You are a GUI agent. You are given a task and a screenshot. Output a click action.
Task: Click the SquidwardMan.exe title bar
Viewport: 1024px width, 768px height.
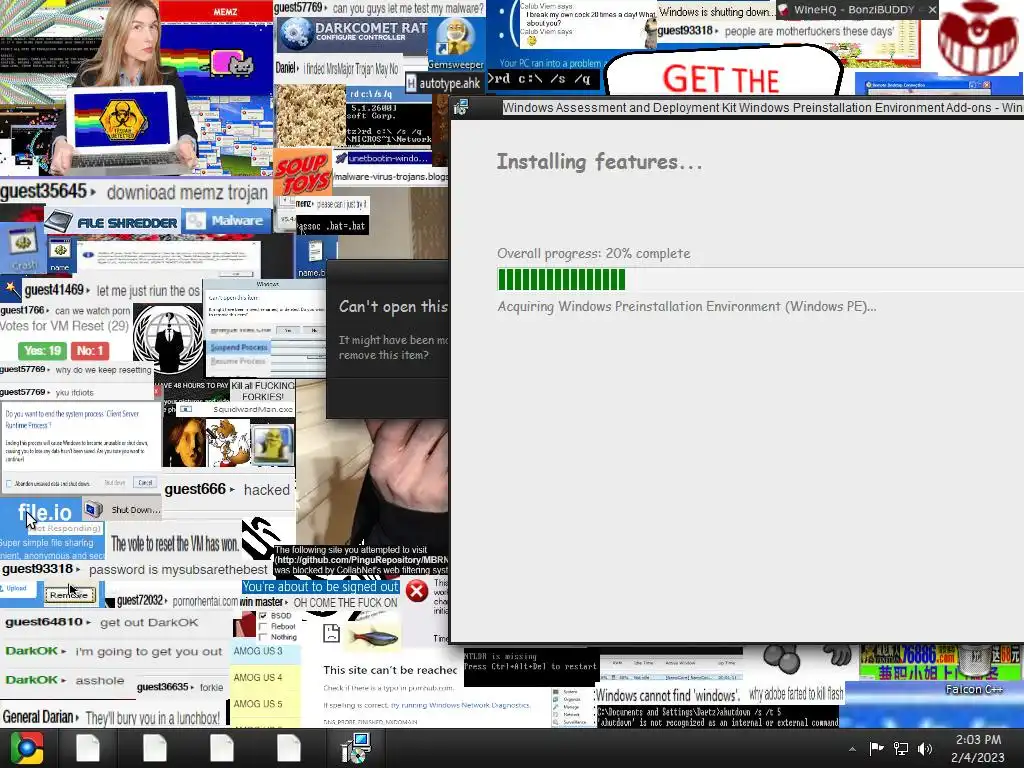tap(237, 409)
